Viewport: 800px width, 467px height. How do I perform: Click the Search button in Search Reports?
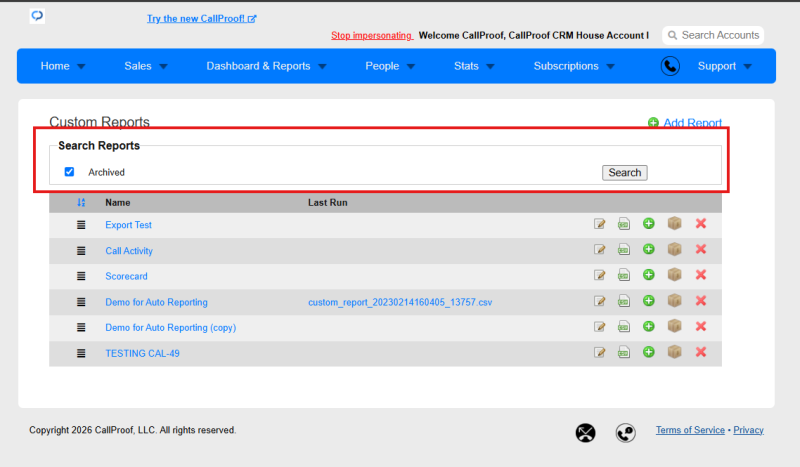click(x=624, y=173)
